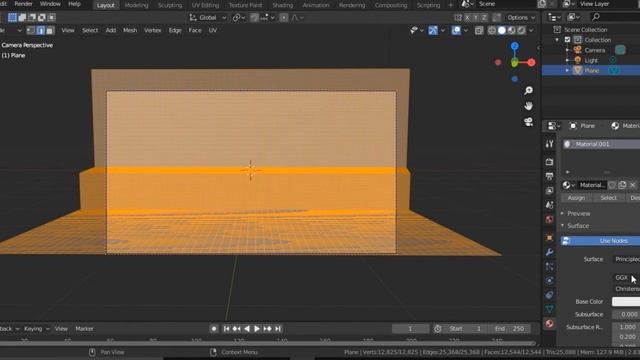This screenshot has width=640, height=360.
Task: Open the Tool properties tab
Action: pyautogui.click(x=549, y=144)
